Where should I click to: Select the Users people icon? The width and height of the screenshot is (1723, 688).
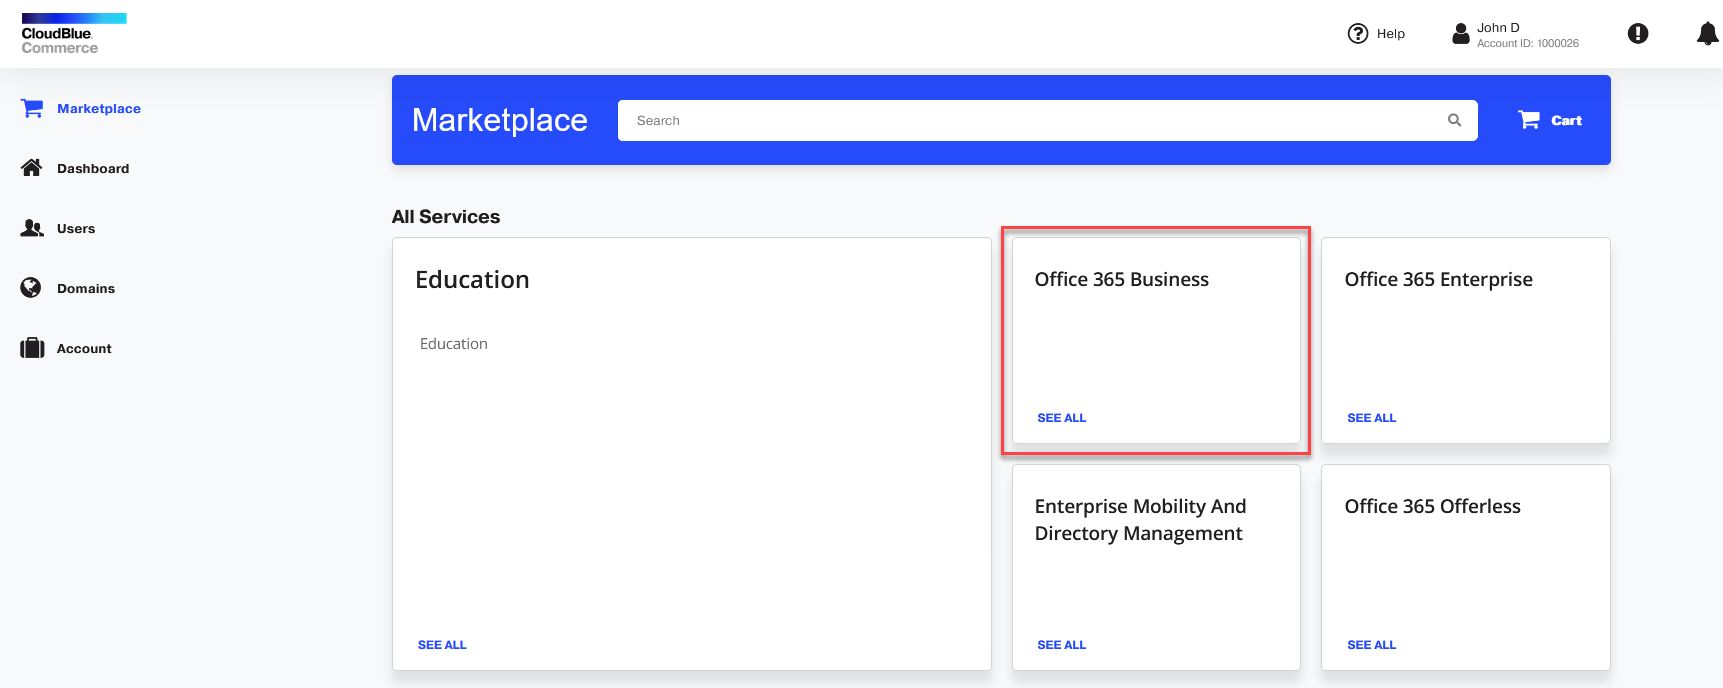(32, 228)
